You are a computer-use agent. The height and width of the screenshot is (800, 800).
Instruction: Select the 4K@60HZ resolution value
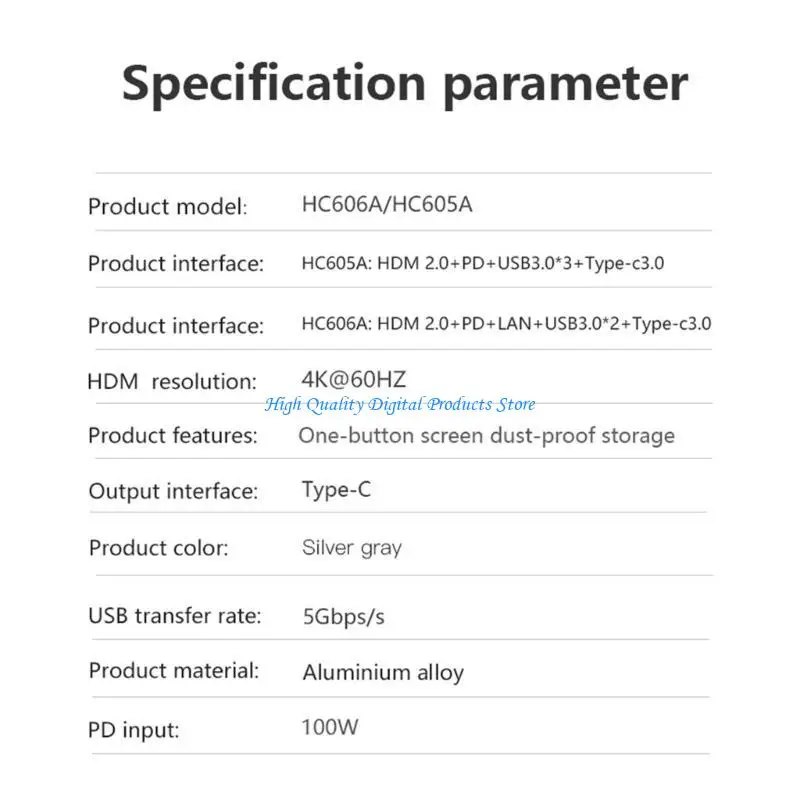tap(354, 379)
